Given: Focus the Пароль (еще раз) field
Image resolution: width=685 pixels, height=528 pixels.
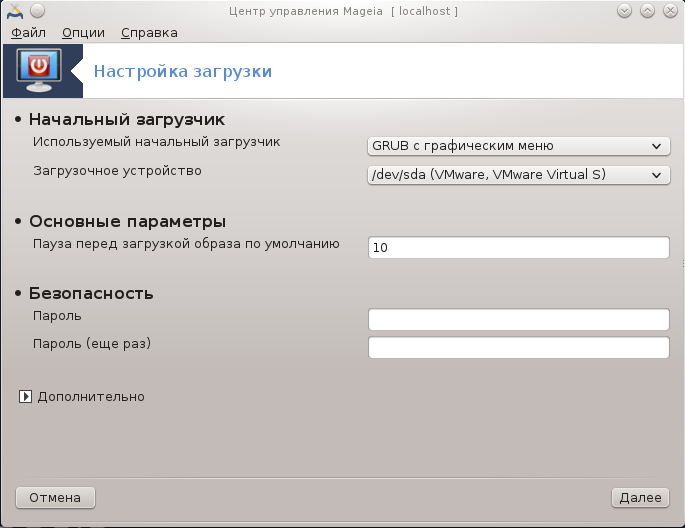Looking at the screenshot, I should [519, 347].
